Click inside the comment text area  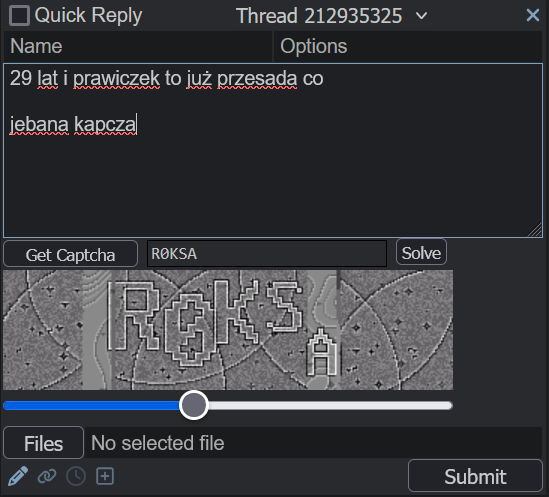pyautogui.click(x=273, y=151)
